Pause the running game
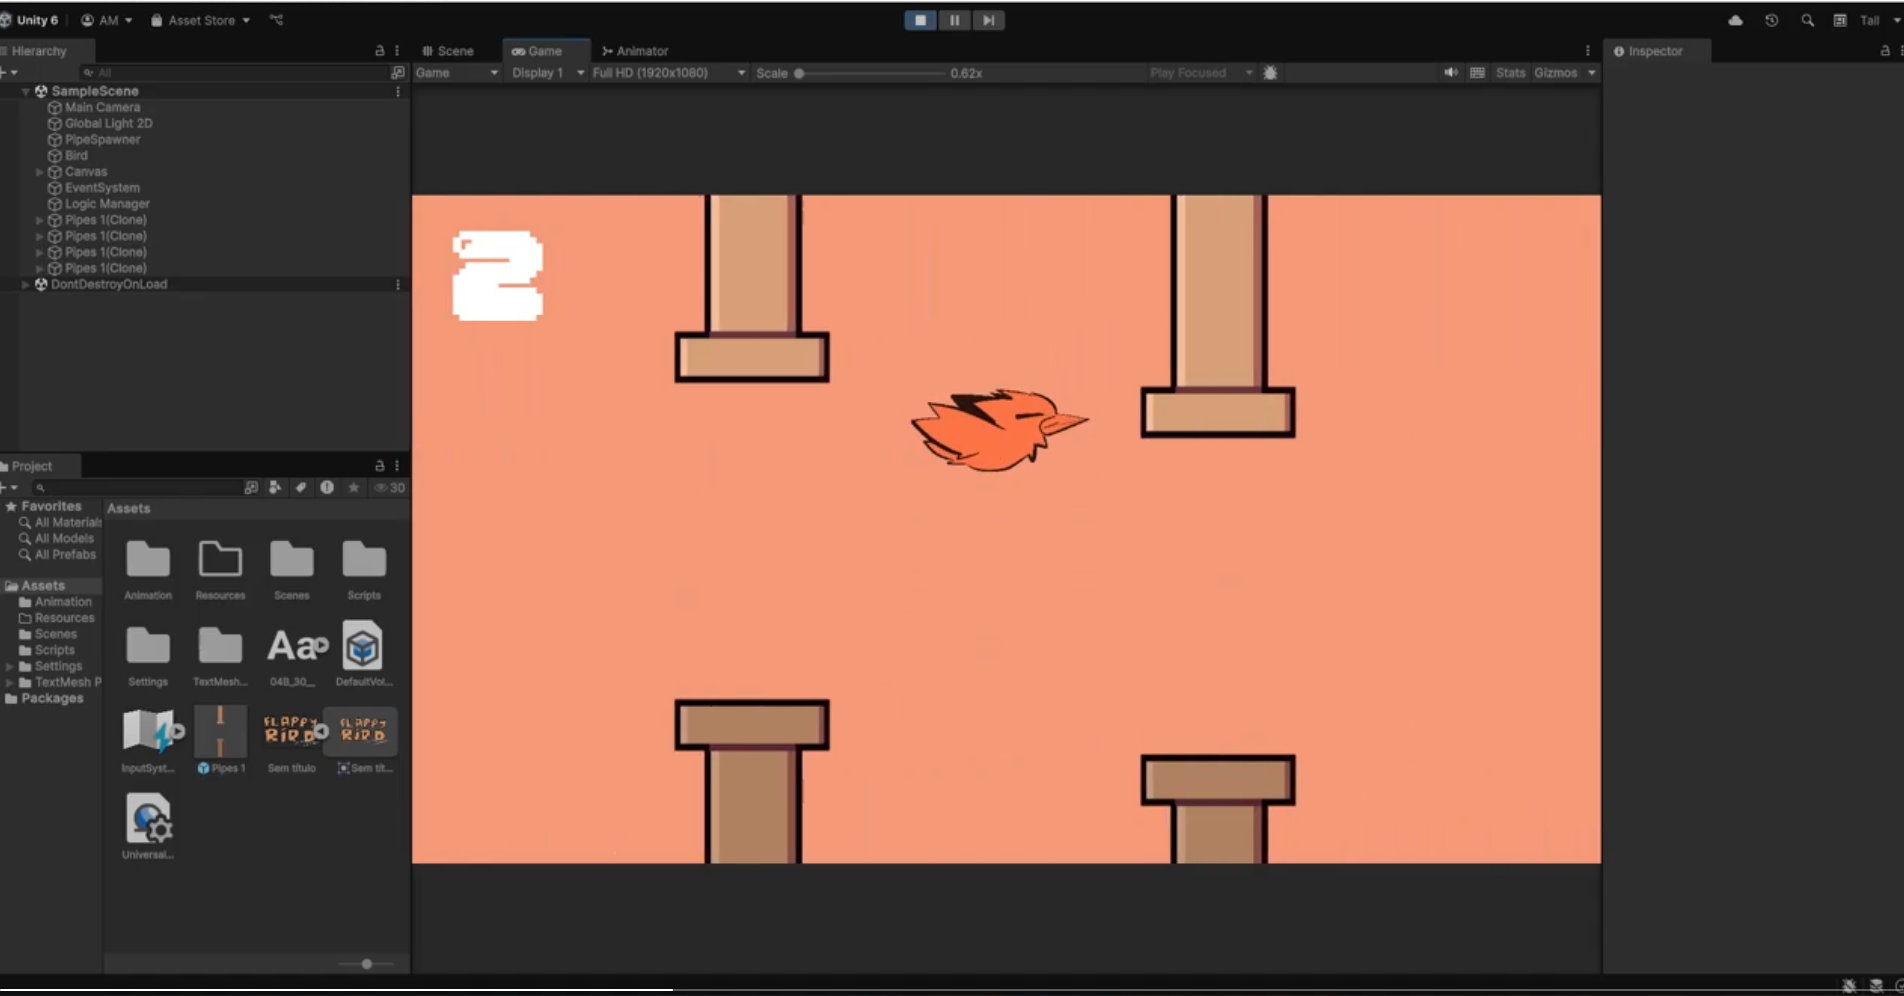 954,20
